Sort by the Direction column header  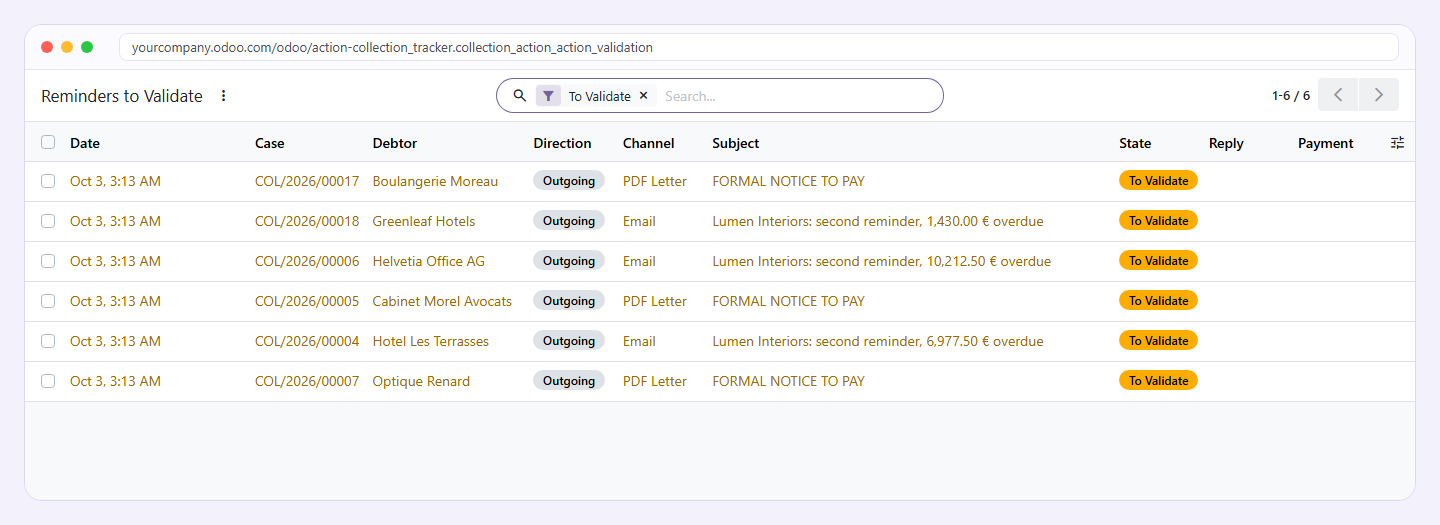(563, 143)
